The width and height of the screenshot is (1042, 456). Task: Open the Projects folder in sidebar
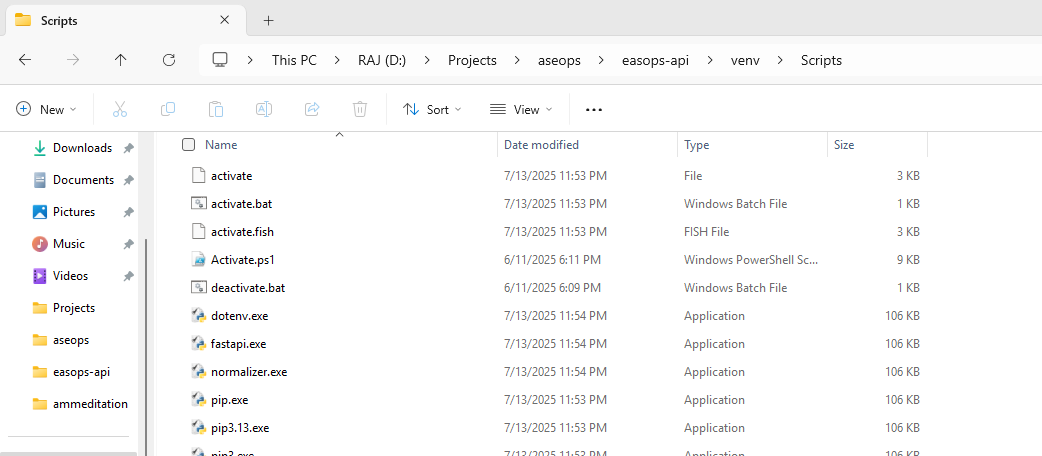coord(74,308)
